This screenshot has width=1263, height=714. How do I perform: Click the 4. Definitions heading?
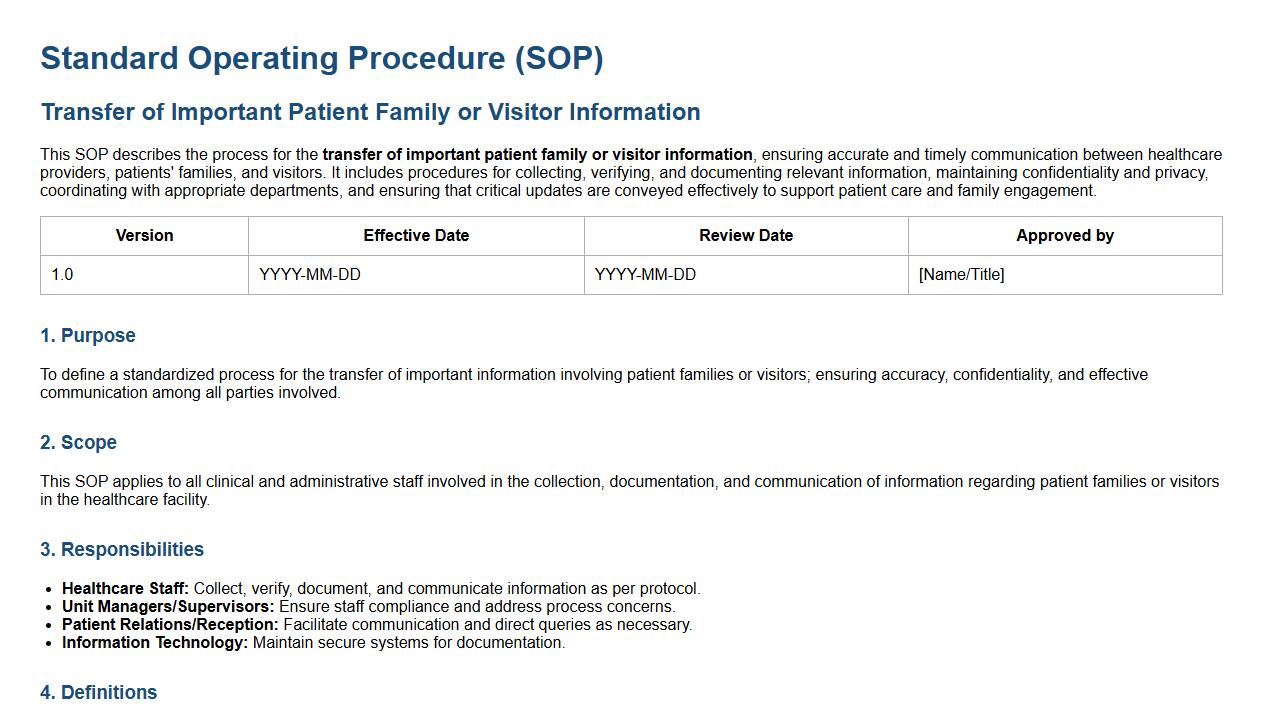(99, 693)
